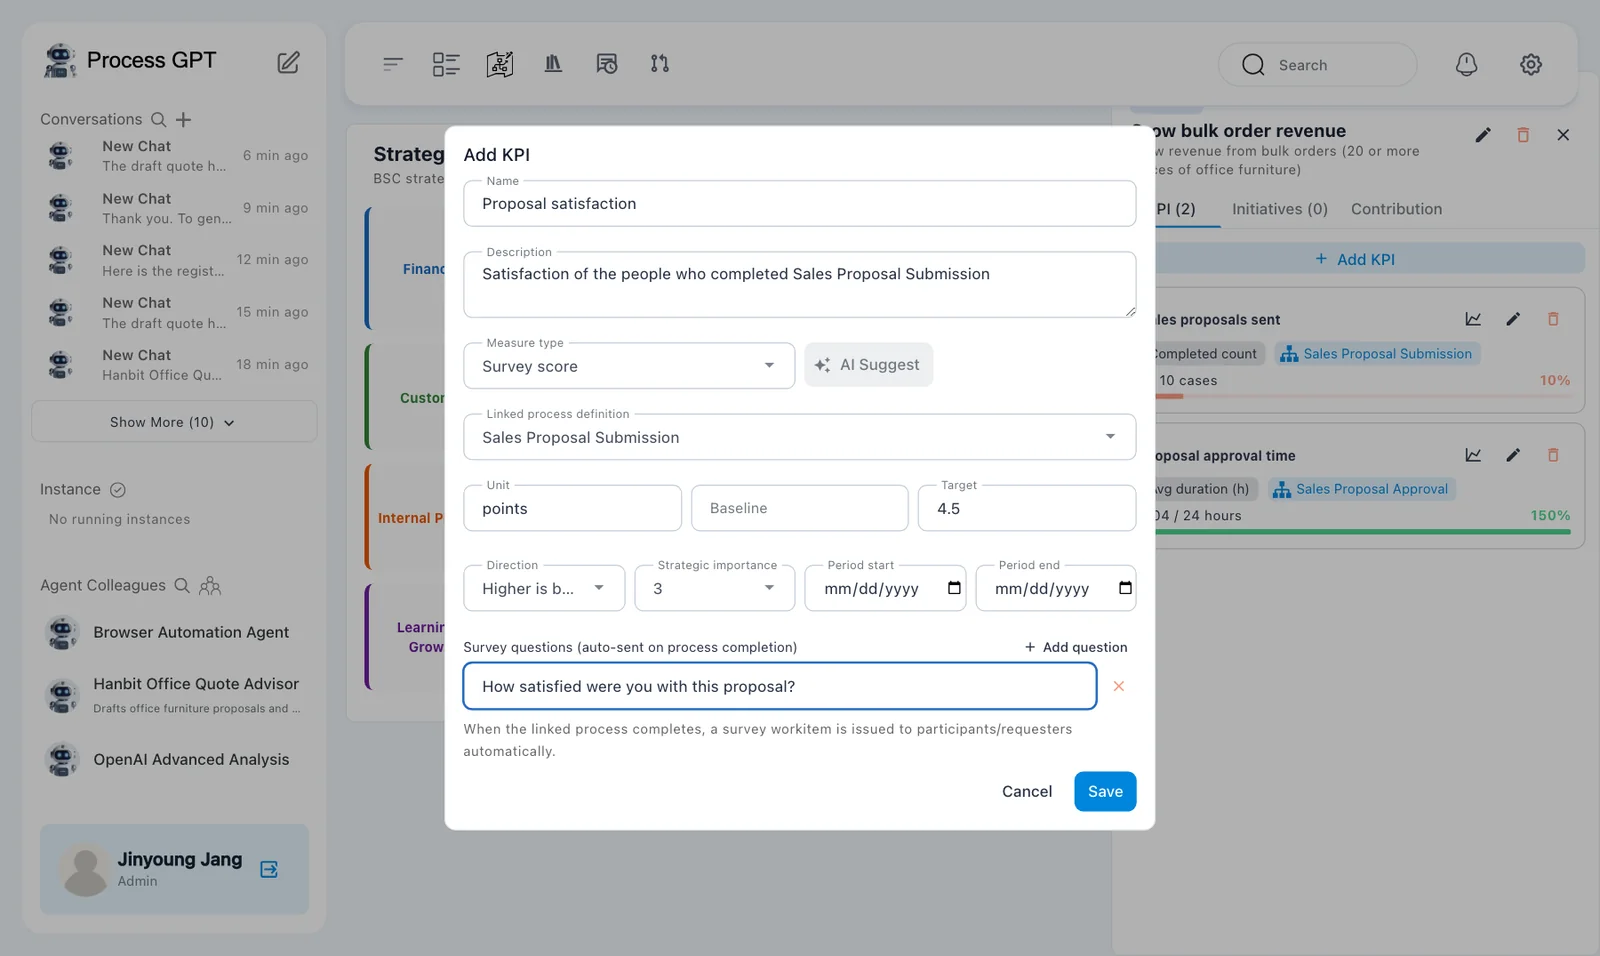Switch to Initiatives (0) tab

pyautogui.click(x=1279, y=209)
